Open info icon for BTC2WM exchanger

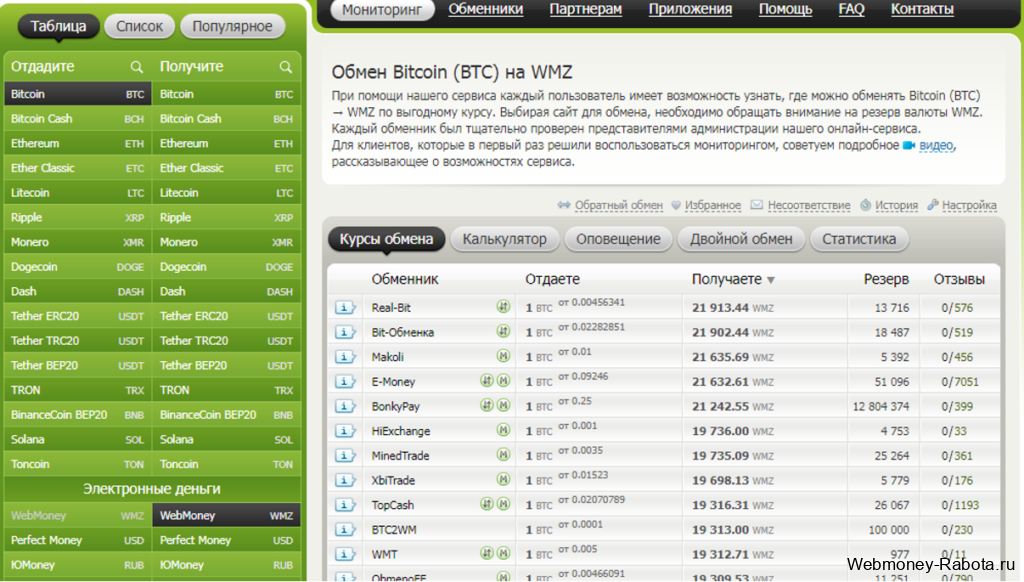click(x=345, y=530)
